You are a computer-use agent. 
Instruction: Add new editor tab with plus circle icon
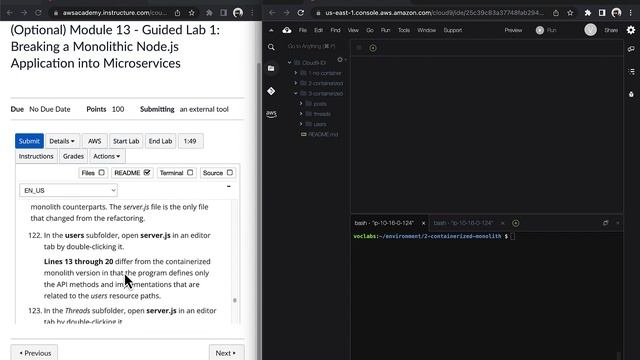pos(373,48)
